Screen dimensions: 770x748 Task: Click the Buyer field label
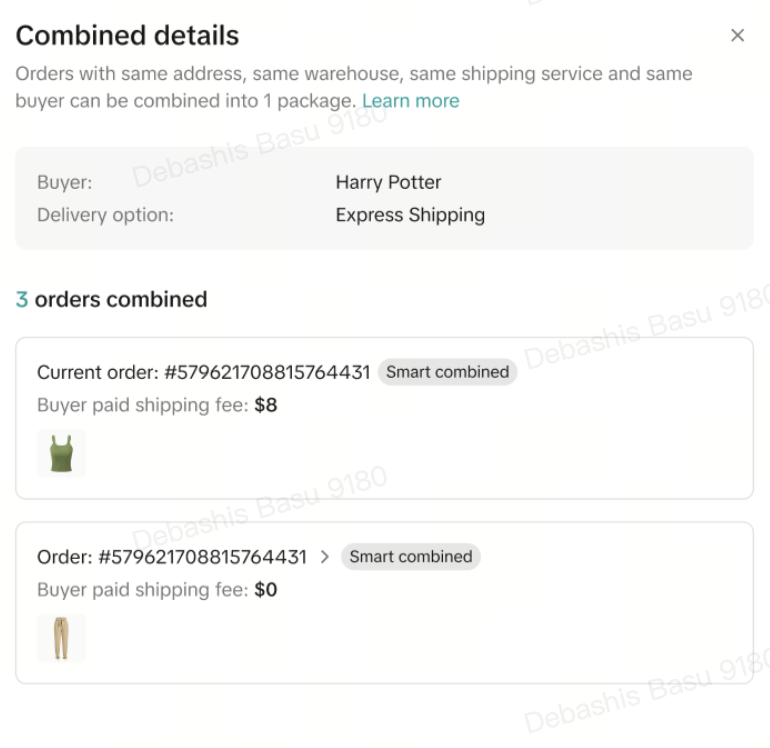point(64,182)
